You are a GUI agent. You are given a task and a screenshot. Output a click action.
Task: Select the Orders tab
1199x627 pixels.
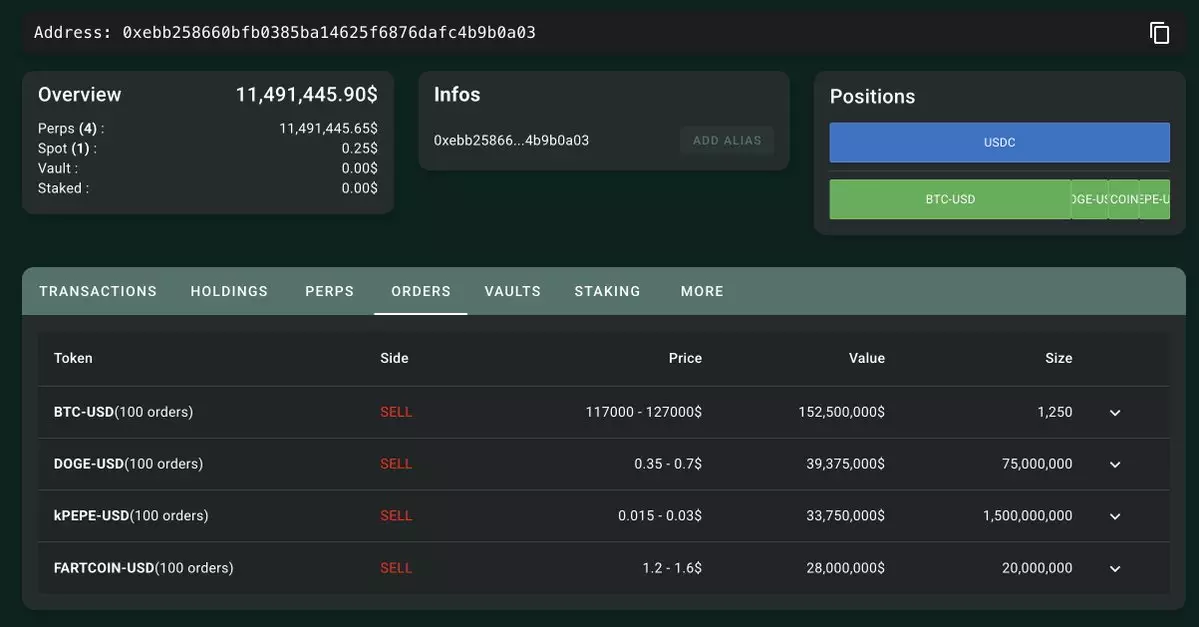coord(420,291)
